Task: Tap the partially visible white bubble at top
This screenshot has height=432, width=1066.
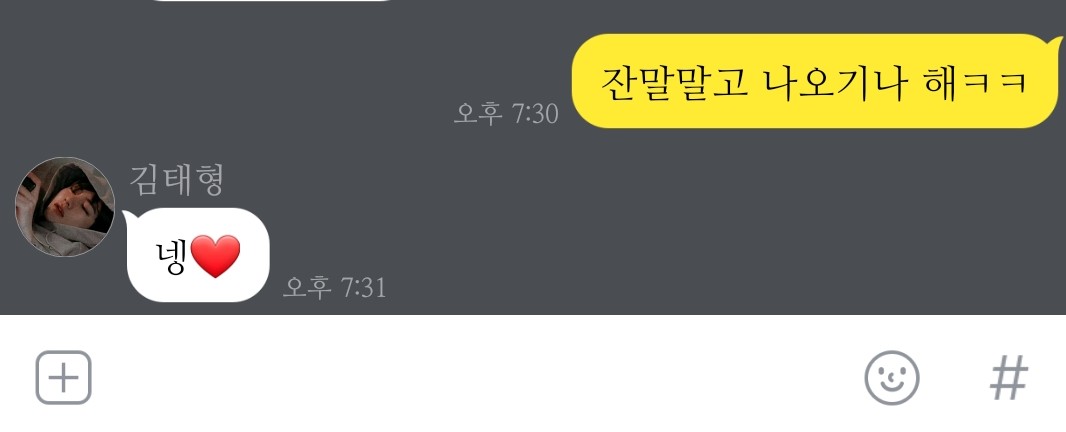Action: pyautogui.click(x=271, y=1)
